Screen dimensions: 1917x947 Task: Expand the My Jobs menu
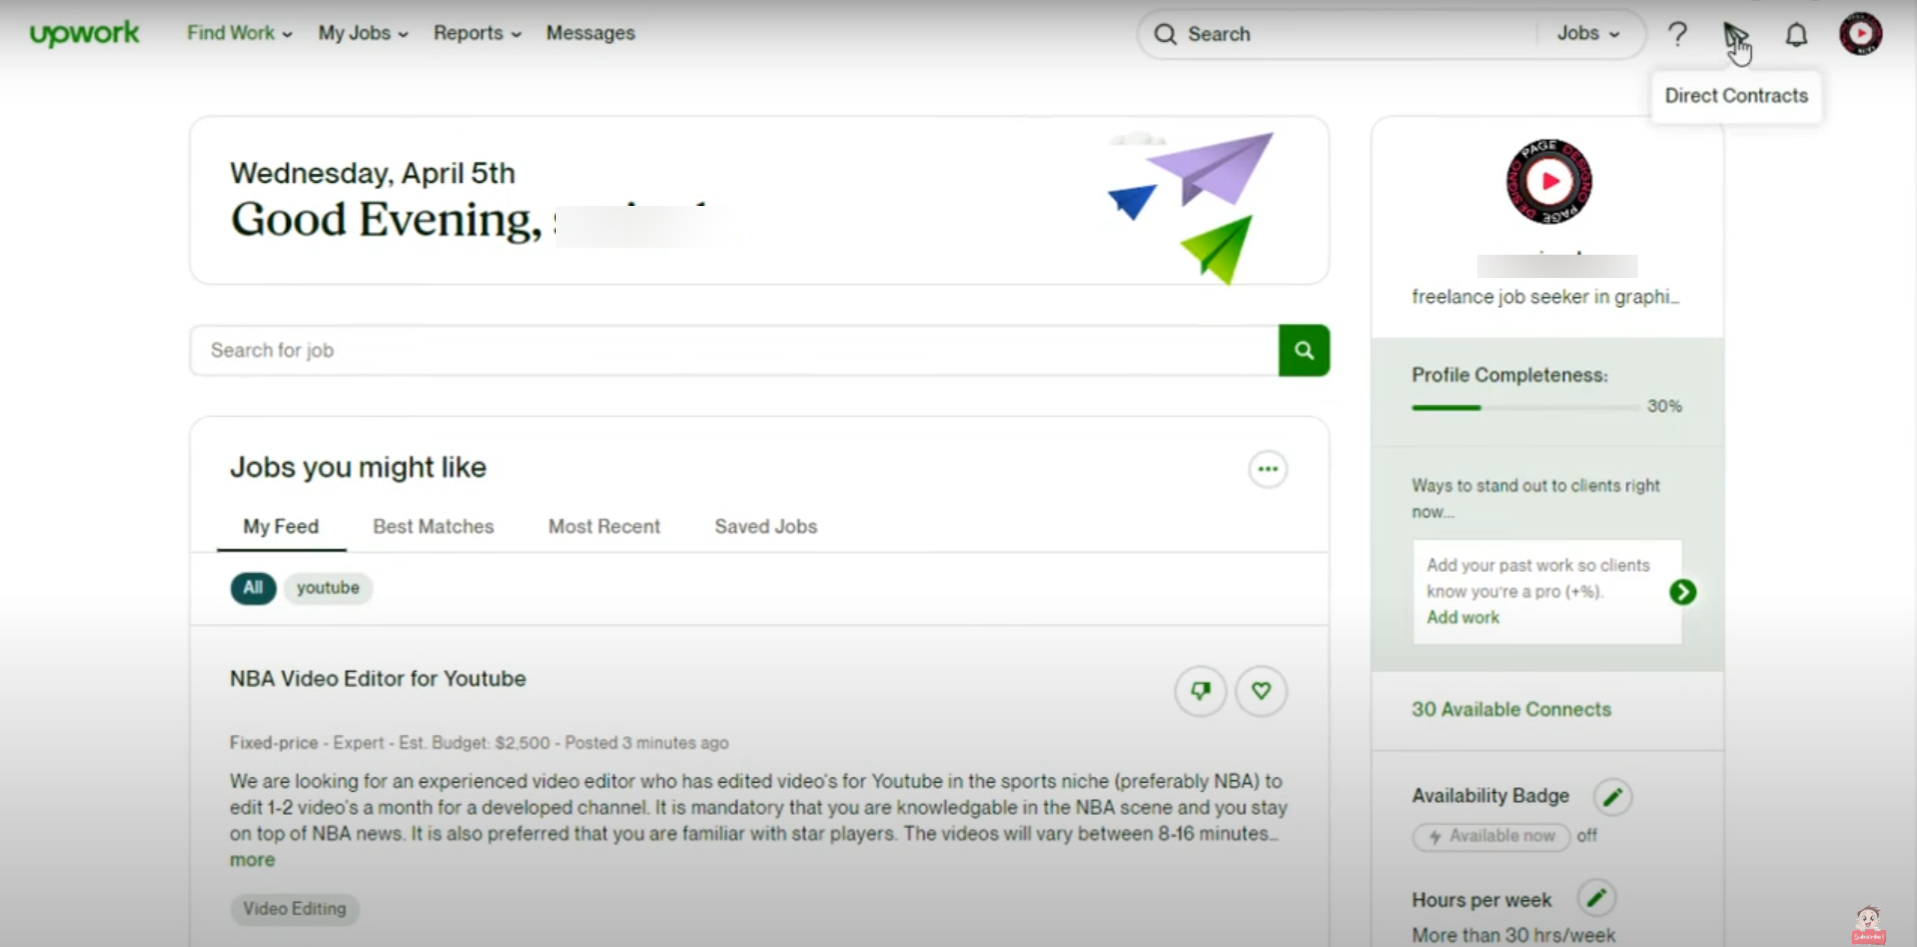point(363,33)
